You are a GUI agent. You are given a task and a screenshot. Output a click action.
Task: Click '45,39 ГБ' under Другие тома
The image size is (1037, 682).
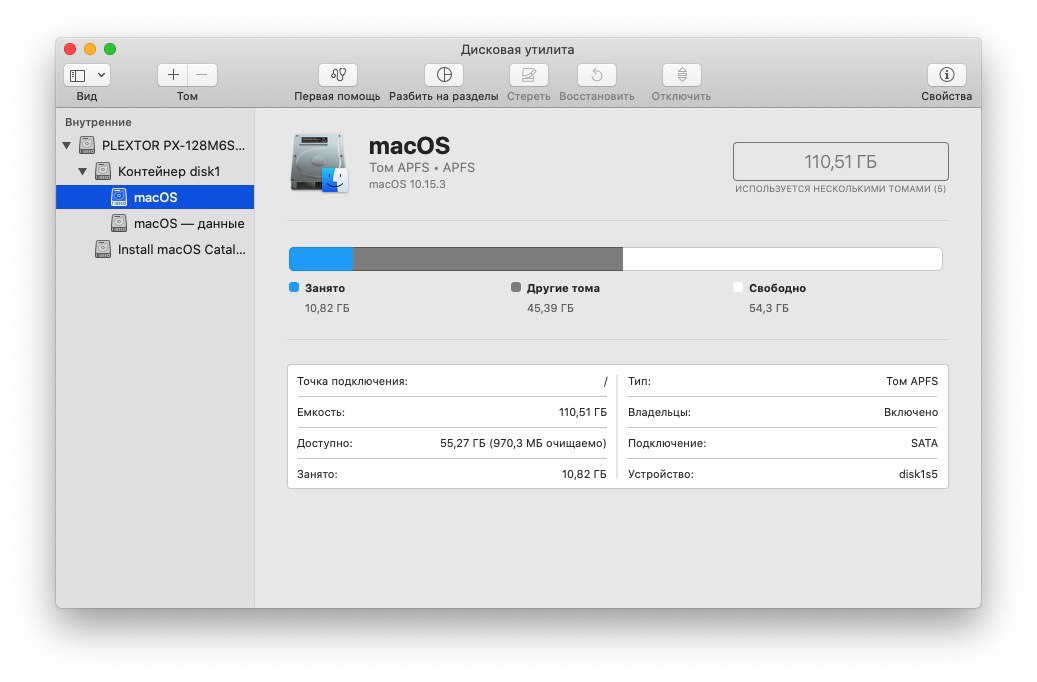click(x=550, y=308)
